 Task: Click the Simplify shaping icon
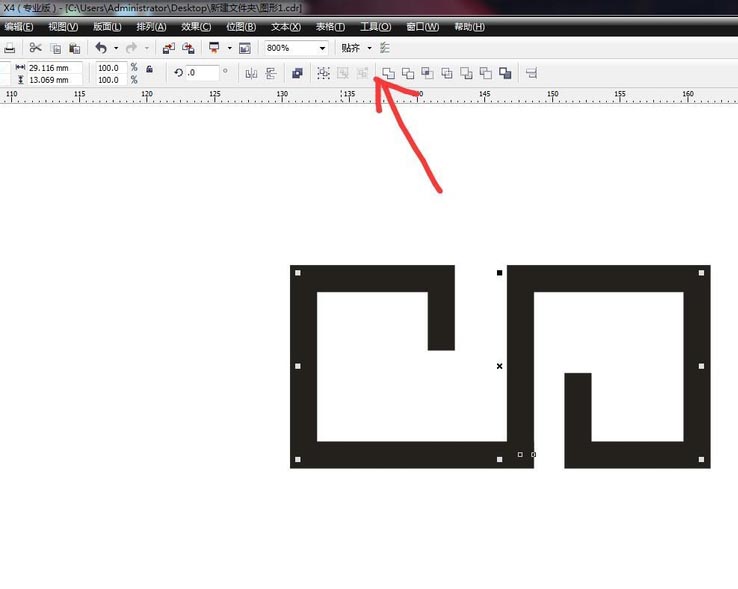tap(447, 73)
